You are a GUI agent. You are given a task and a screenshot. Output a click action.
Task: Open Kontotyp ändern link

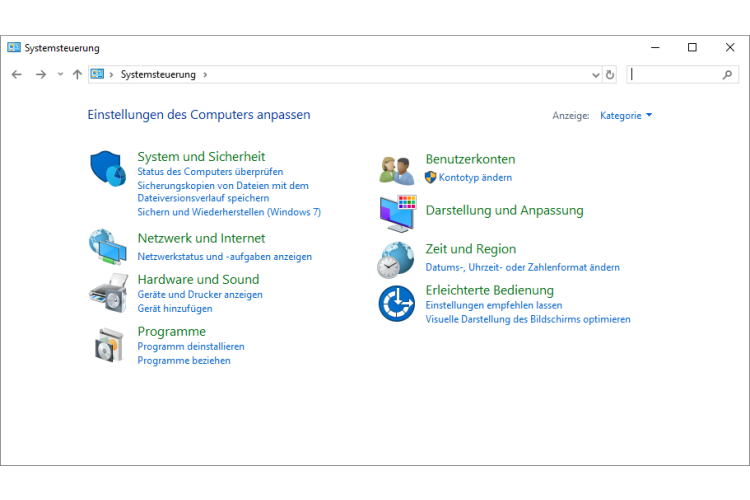(x=475, y=177)
